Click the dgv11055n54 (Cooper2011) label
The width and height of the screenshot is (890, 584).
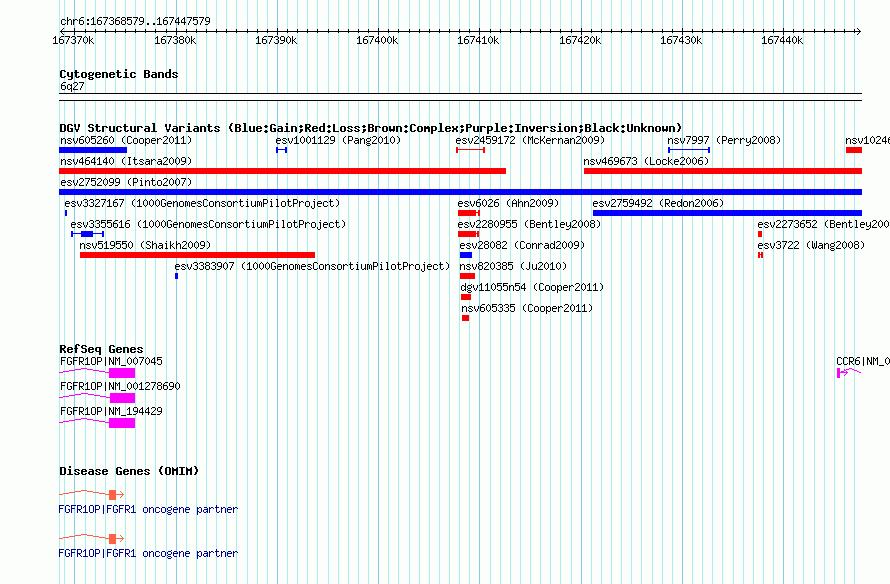tap(532, 287)
